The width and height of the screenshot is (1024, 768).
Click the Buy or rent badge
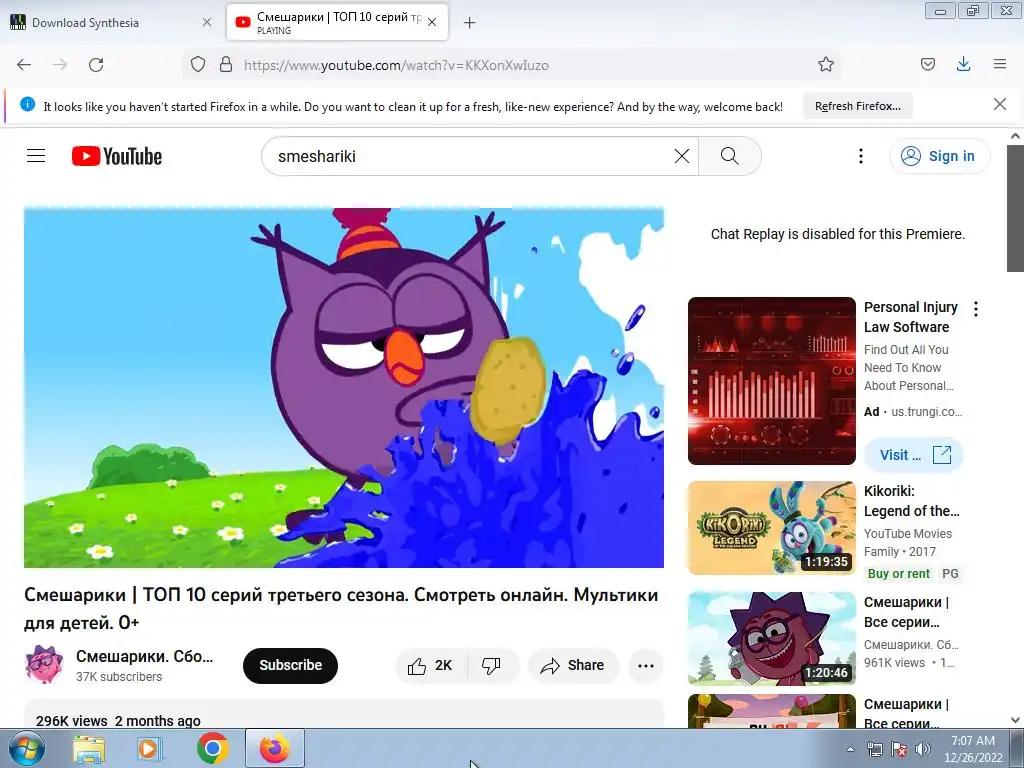pos(898,573)
